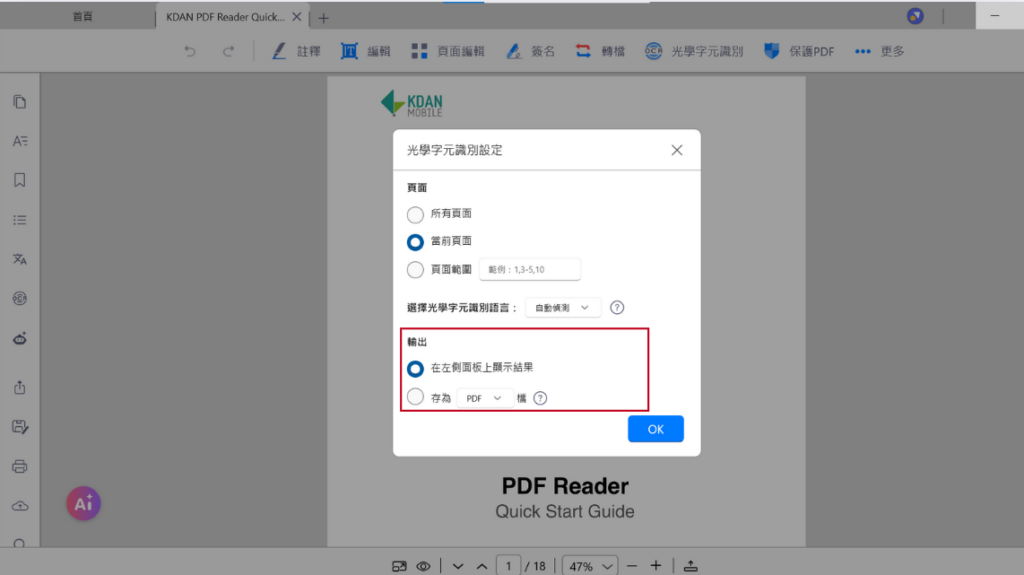Go to previous page up chevron

click(482, 566)
